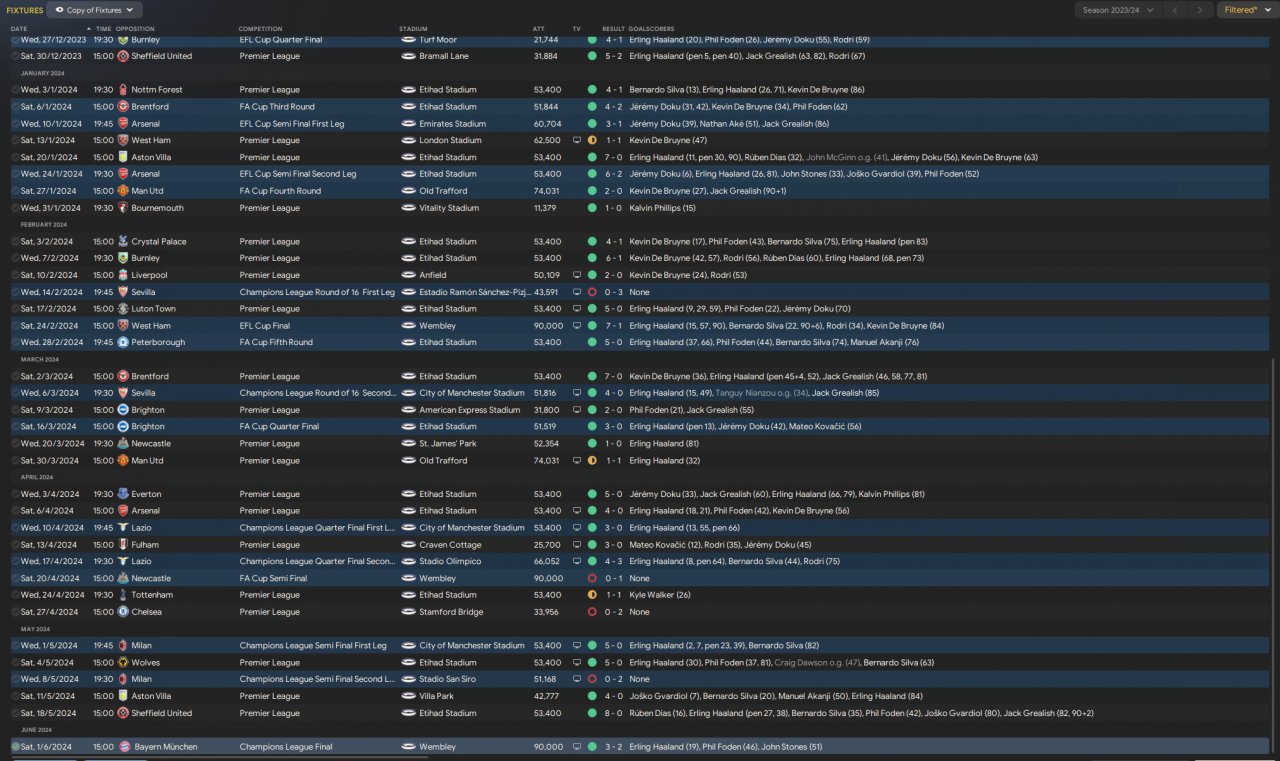Tick the selection circle for Crystal Palace fixture

15,242
